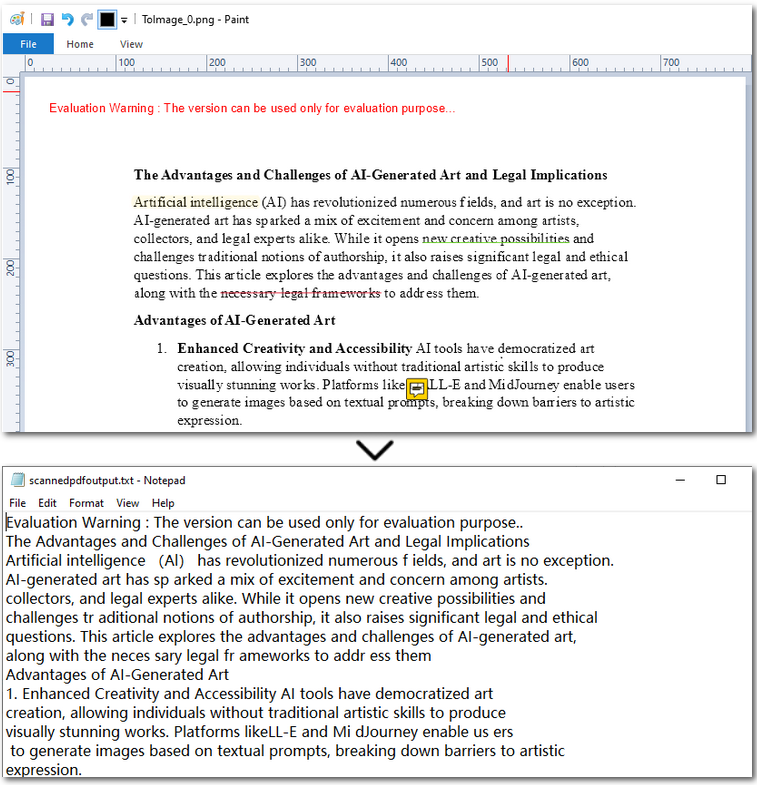Click the red 'Evaluation Warning' text in Paint
The height and width of the screenshot is (785, 757).
252,108
